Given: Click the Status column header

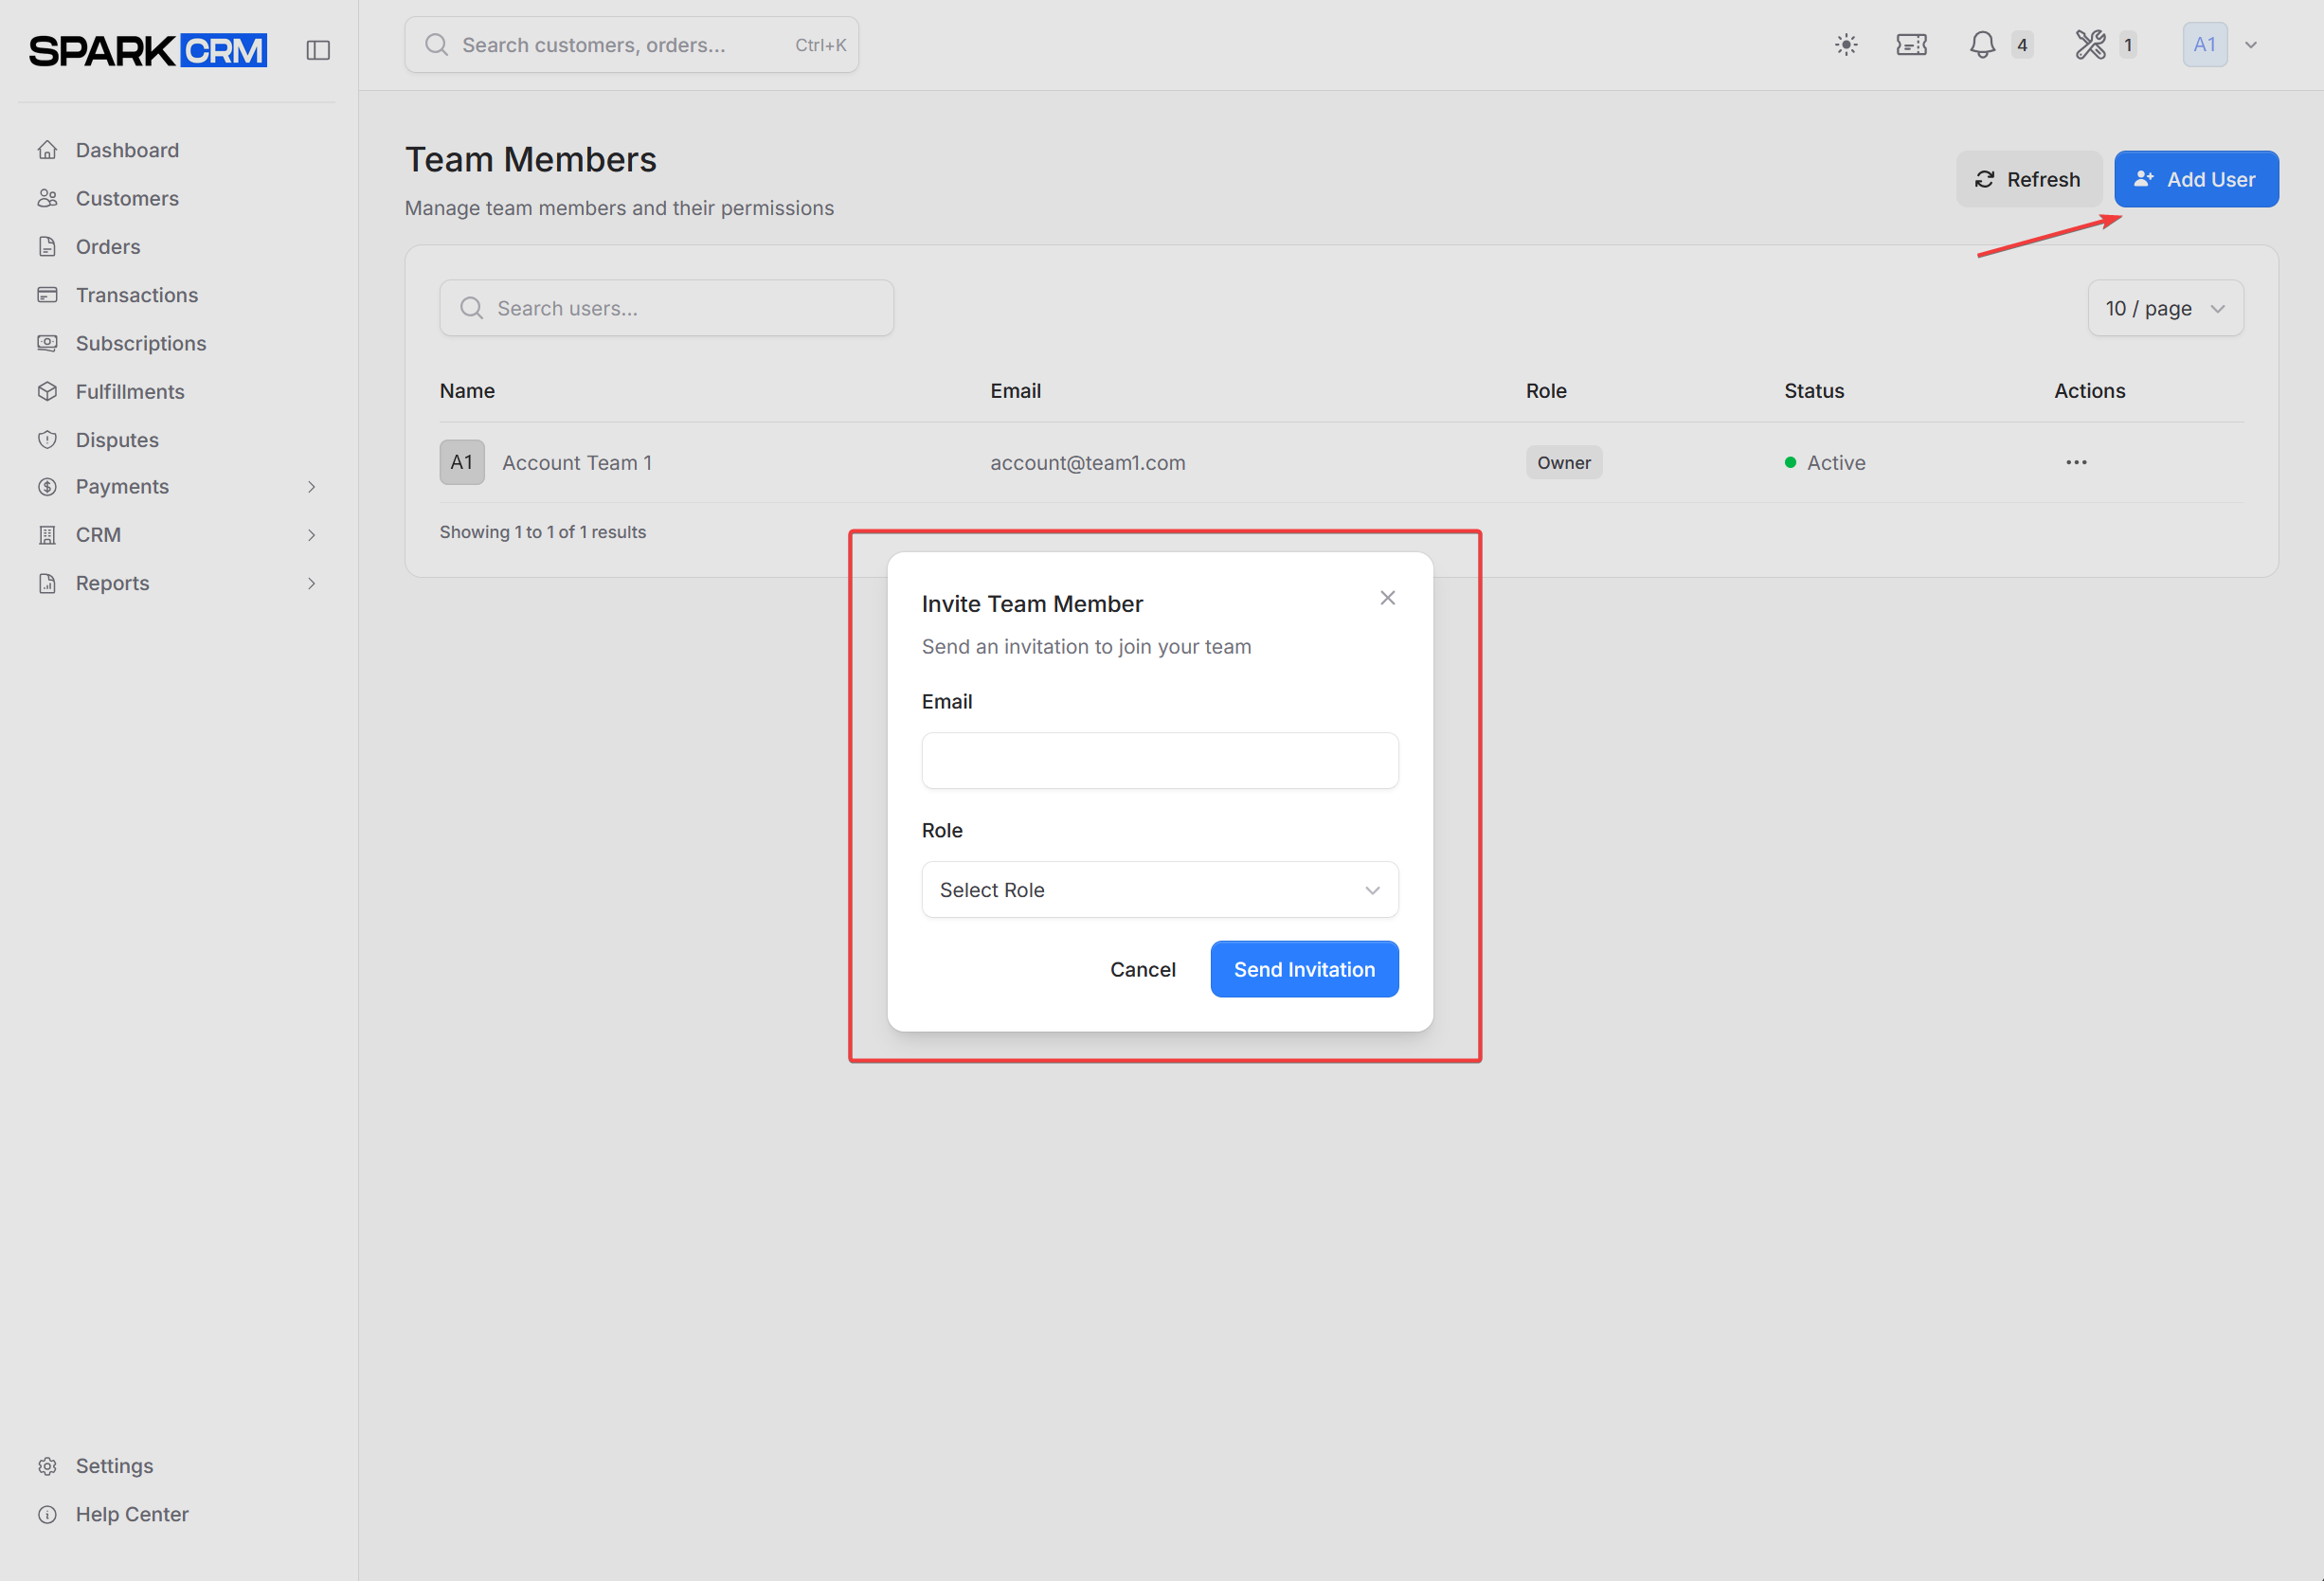Looking at the screenshot, I should (1814, 391).
